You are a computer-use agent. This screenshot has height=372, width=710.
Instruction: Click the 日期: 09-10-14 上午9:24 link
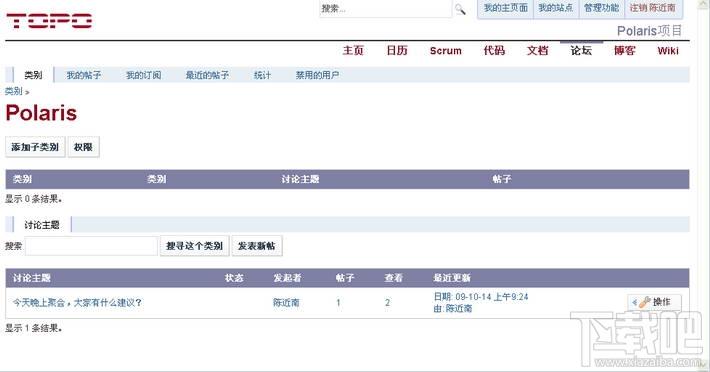(x=481, y=297)
